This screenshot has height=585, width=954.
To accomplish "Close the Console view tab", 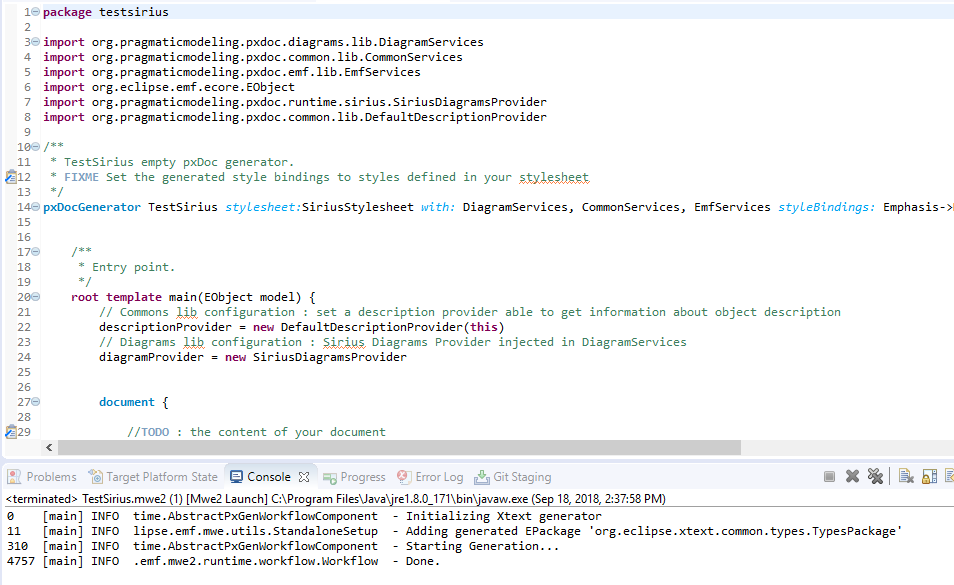I will point(304,477).
